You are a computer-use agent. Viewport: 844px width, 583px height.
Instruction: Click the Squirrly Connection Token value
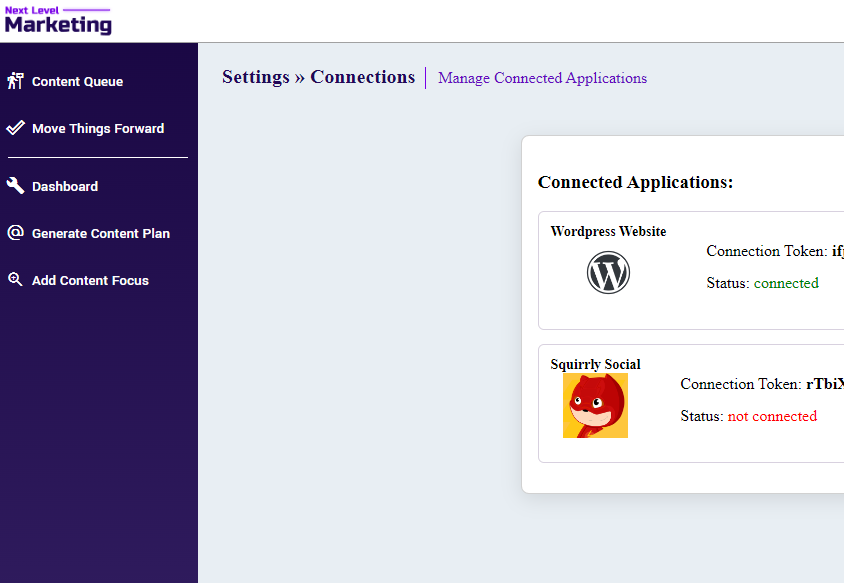[825, 384]
